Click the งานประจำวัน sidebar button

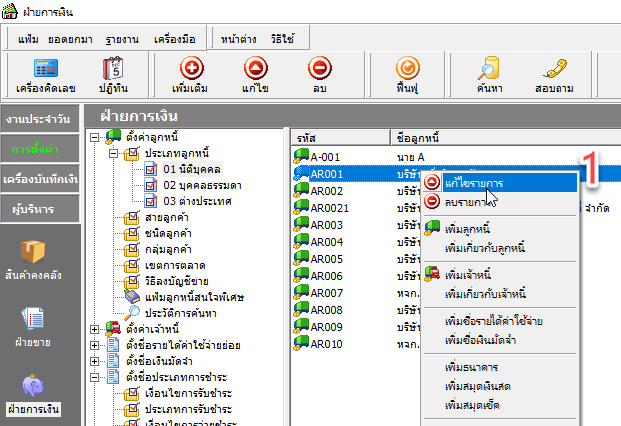tap(39, 120)
